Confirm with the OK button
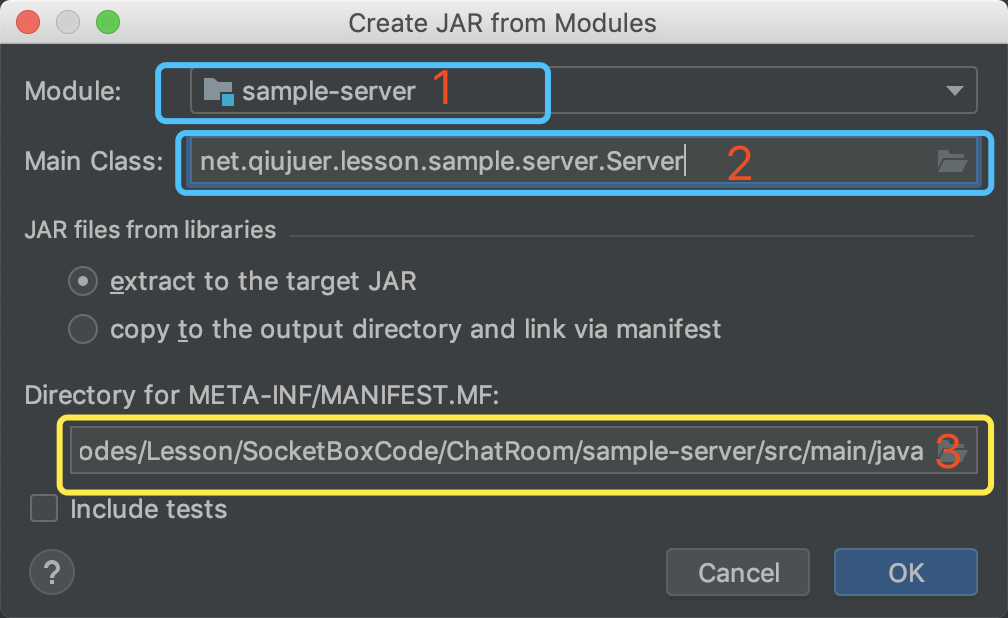The image size is (1008, 618). (905, 572)
